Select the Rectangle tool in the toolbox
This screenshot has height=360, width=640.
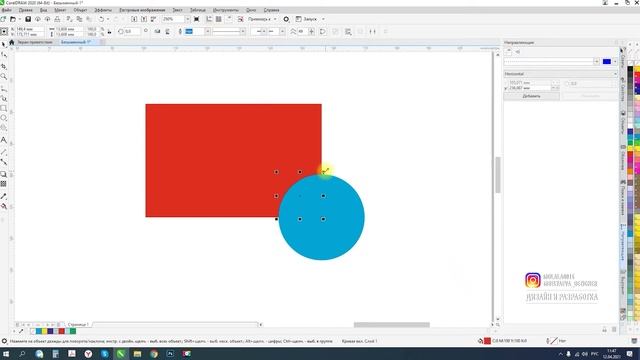(x=4, y=108)
